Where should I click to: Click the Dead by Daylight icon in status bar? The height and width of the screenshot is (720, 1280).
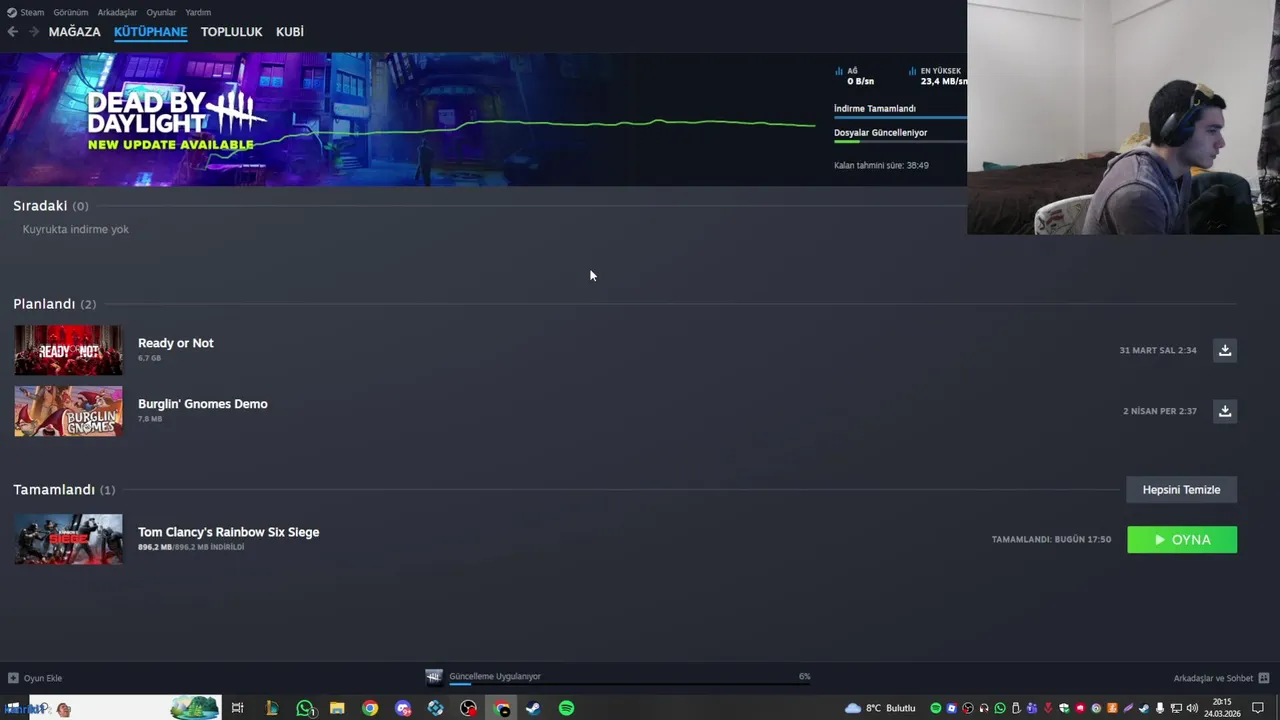click(x=434, y=677)
